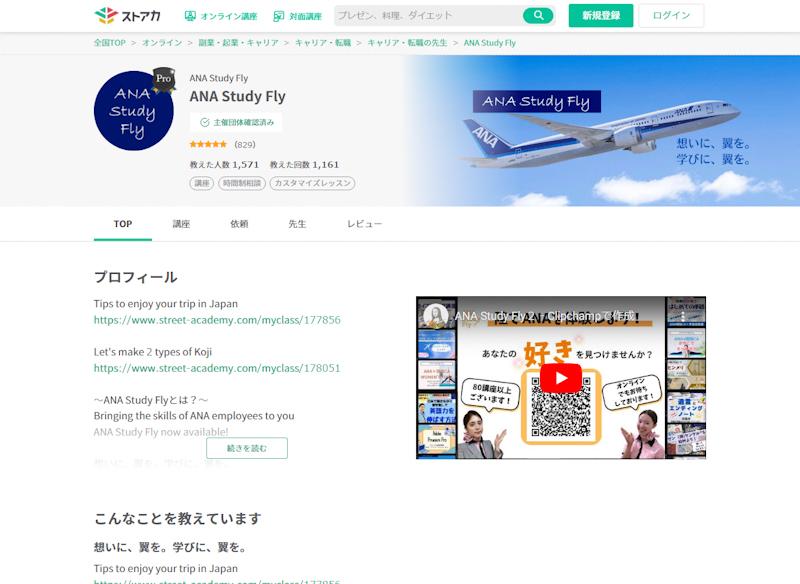800x584 pixels.
Task: Click the カスタマイズレッスン tag pill
Action: pyautogui.click(x=312, y=183)
